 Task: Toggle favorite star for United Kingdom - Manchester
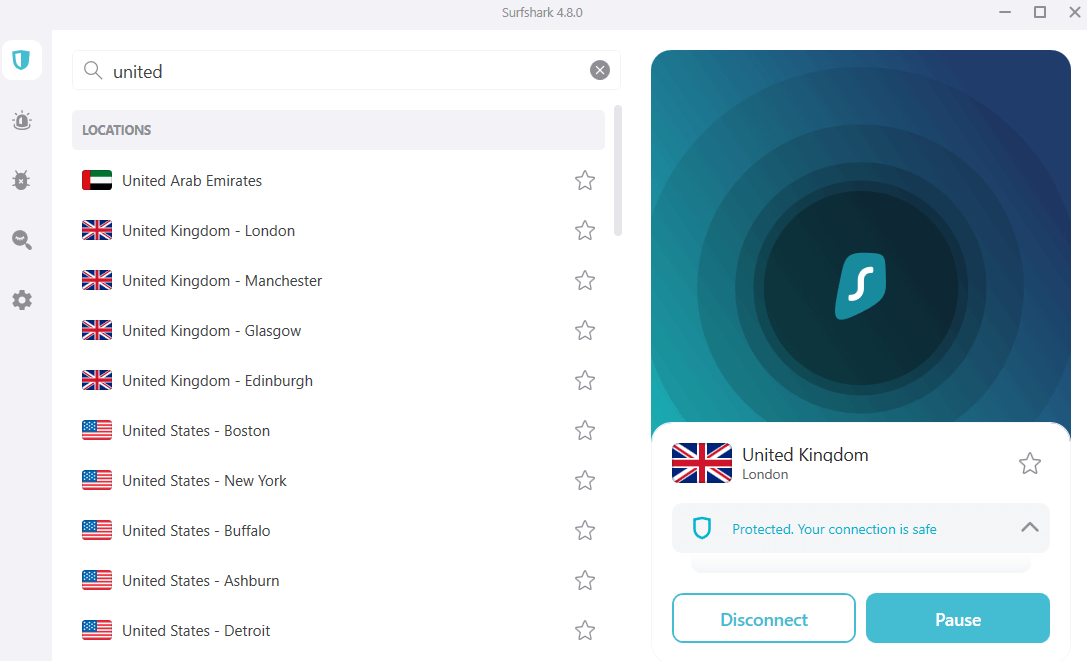click(x=584, y=280)
